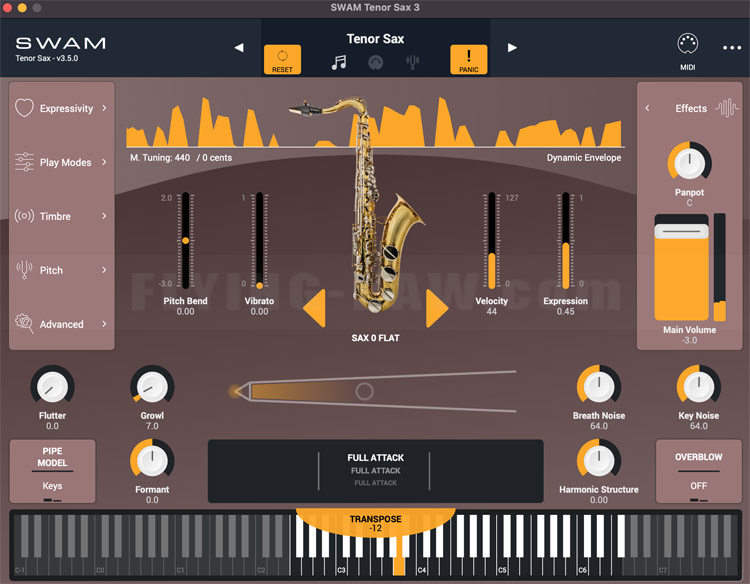Click the RESET button

coord(282,59)
